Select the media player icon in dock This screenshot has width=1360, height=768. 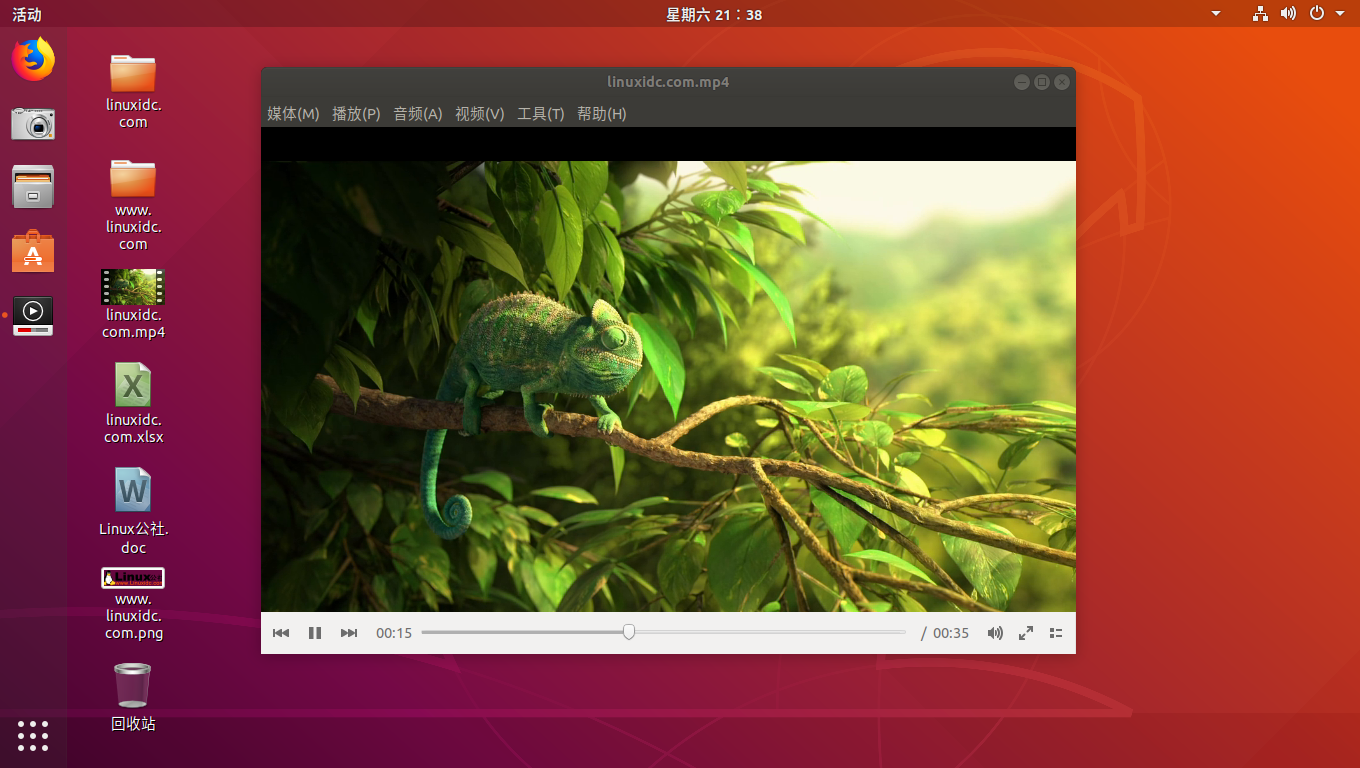click(33, 316)
